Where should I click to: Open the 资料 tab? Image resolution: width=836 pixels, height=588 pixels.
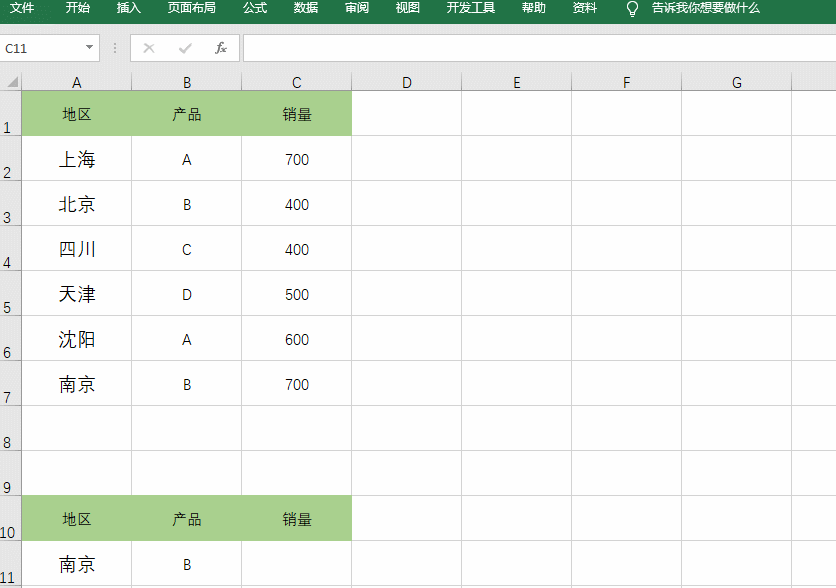point(584,9)
